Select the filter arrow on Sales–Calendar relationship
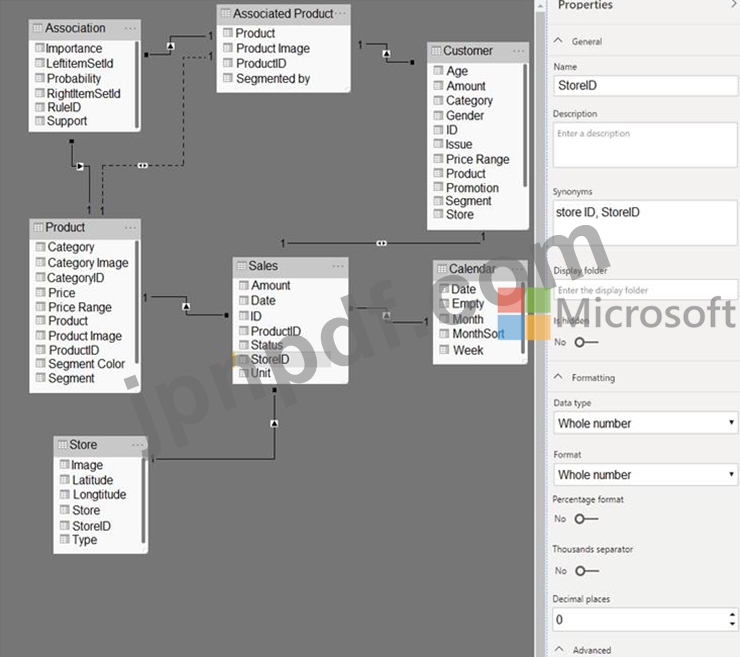The image size is (740, 657). coord(386,315)
